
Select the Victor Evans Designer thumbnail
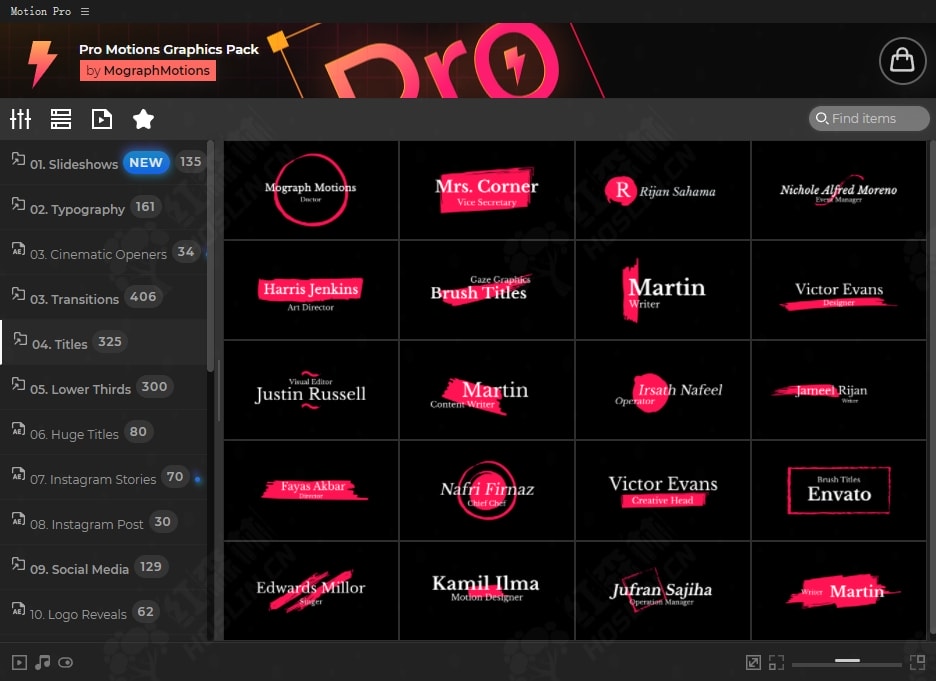click(838, 290)
